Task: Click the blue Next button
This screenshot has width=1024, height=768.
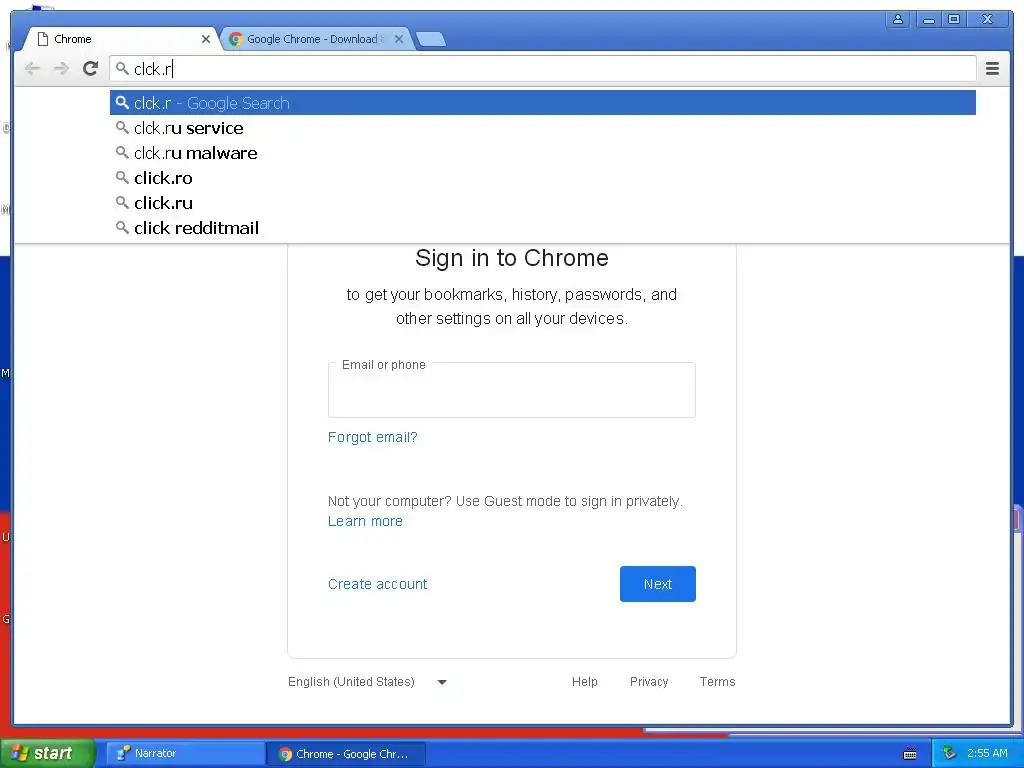Action: (658, 584)
